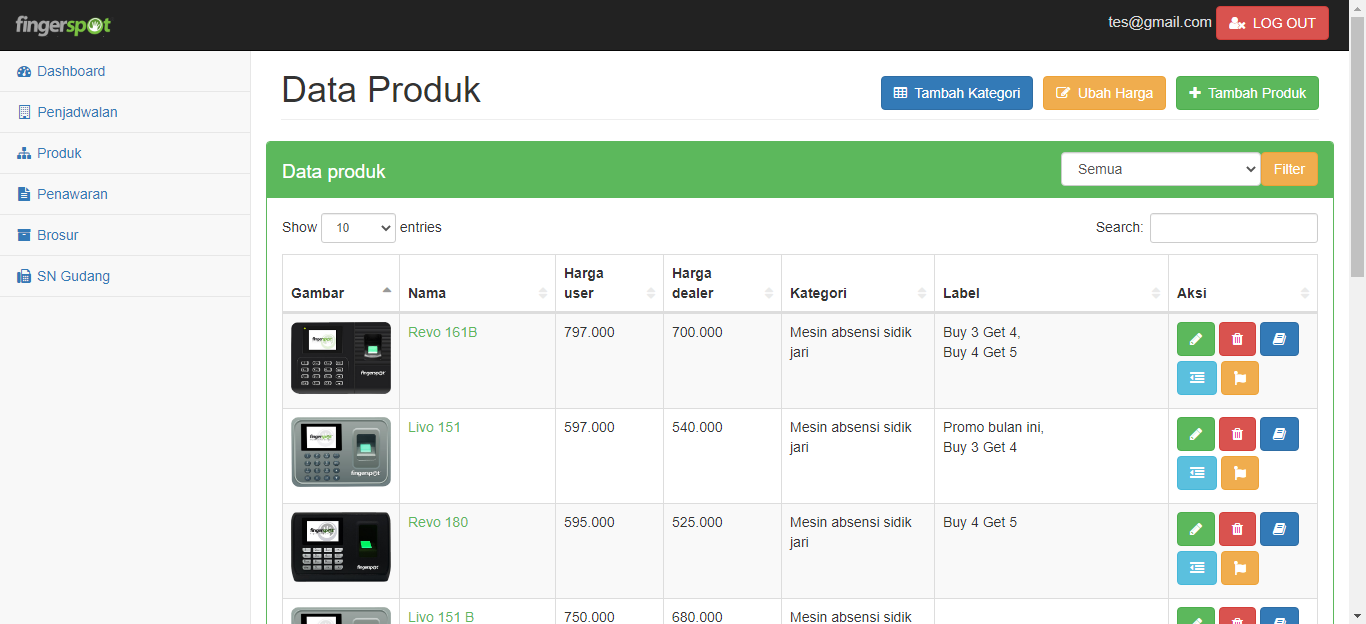Click inside the Search input field
This screenshot has height=624, width=1366.
point(1233,228)
